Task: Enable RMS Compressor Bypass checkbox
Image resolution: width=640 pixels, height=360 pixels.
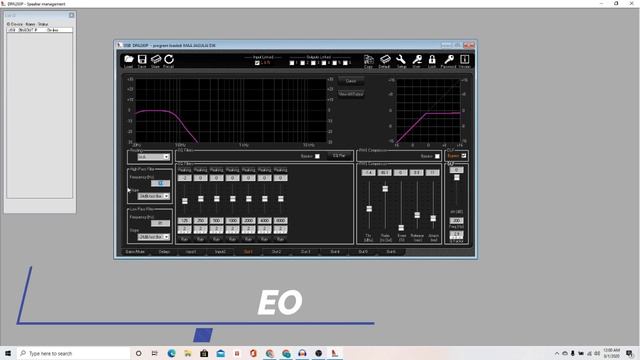Action: tap(437, 156)
